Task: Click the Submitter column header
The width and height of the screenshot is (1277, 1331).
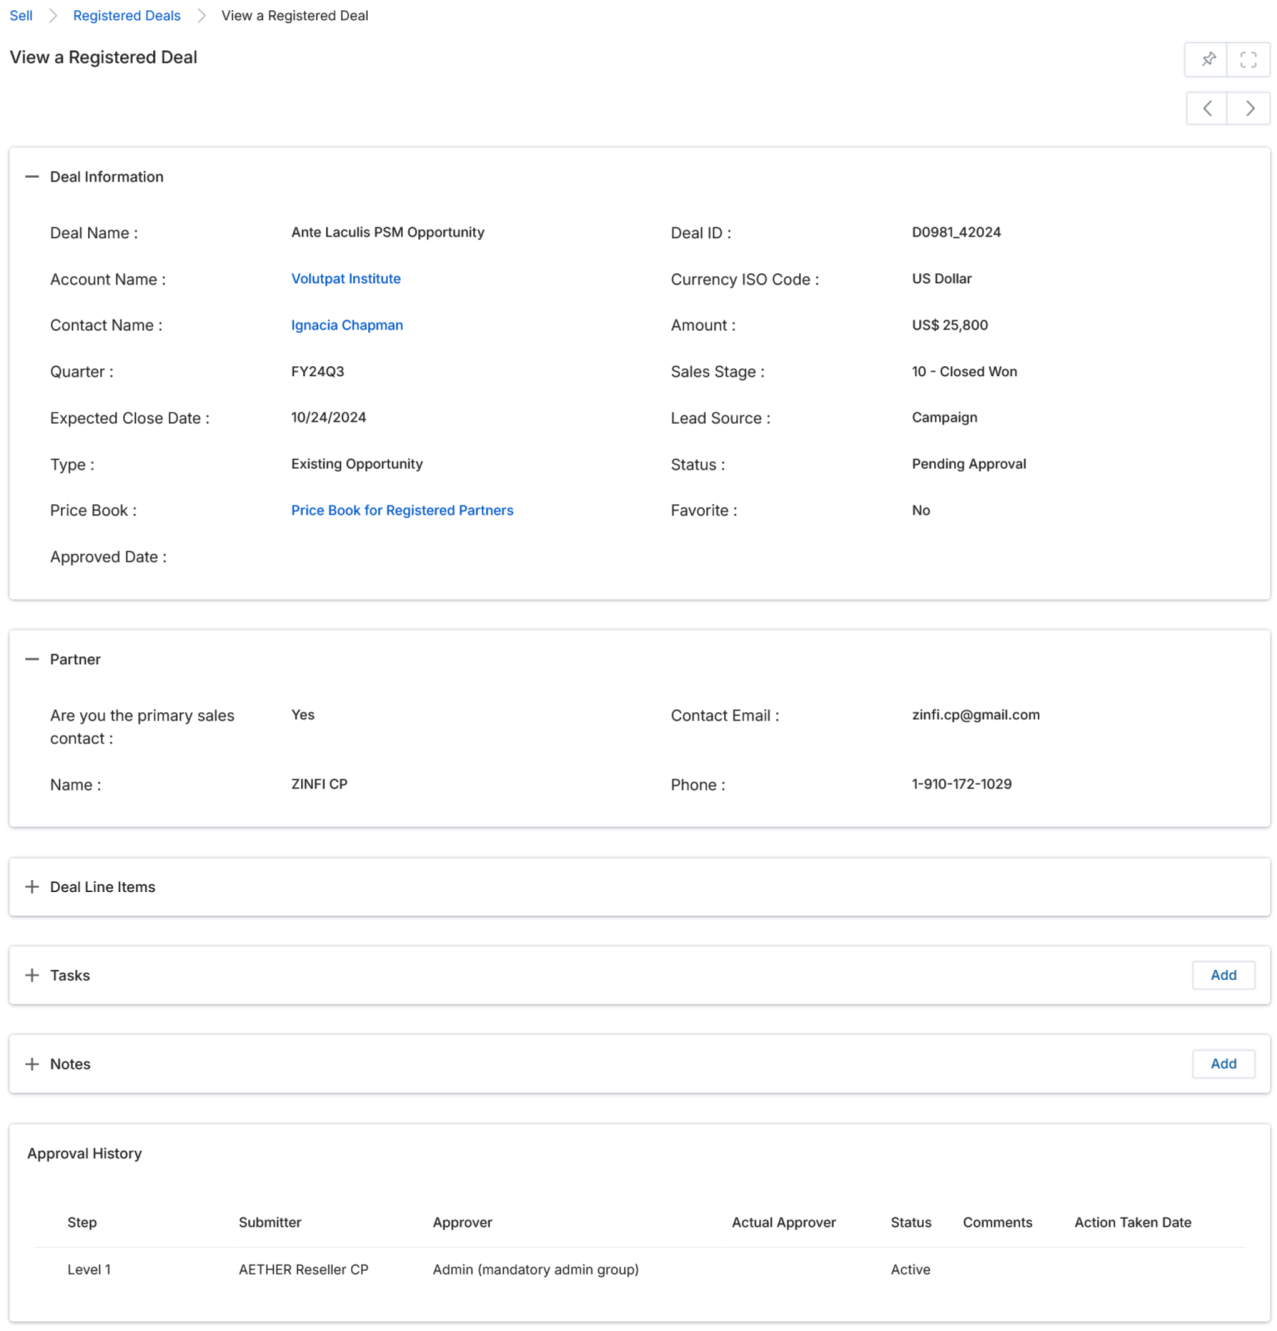Action: tap(270, 1222)
